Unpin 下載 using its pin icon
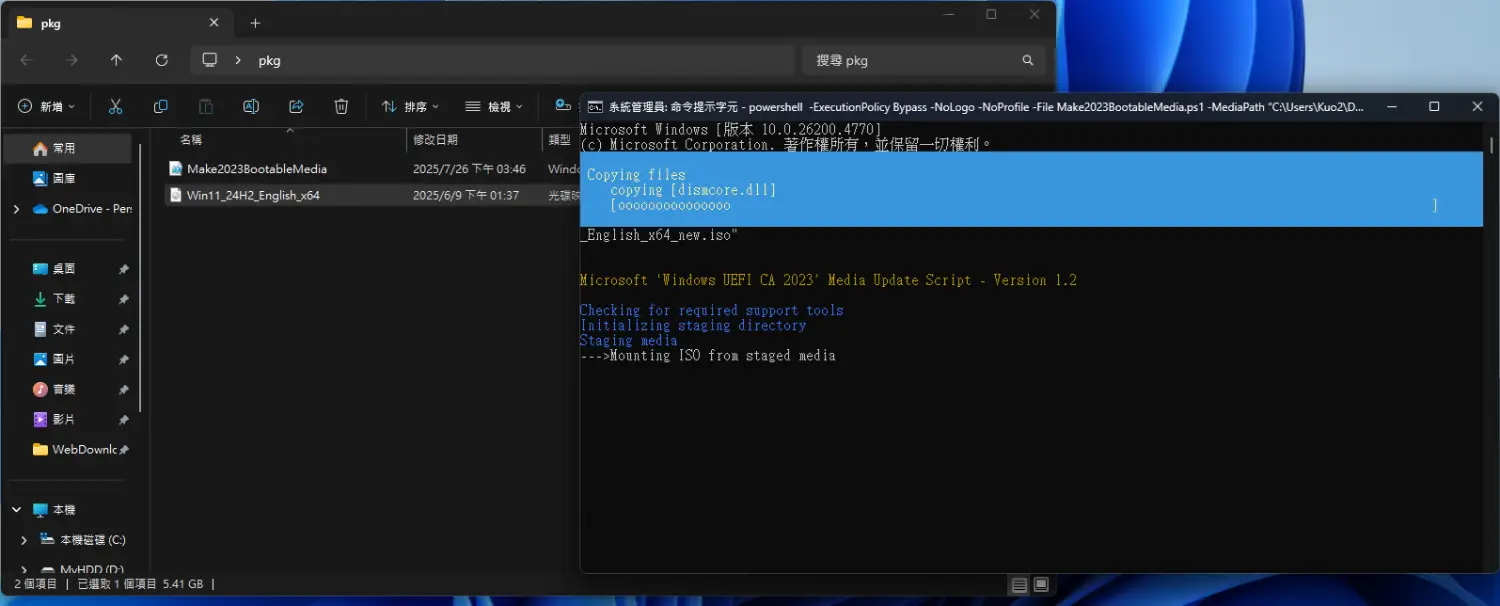Image resolution: width=1500 pixels, height=606 pixels. (x=124, y=299)
